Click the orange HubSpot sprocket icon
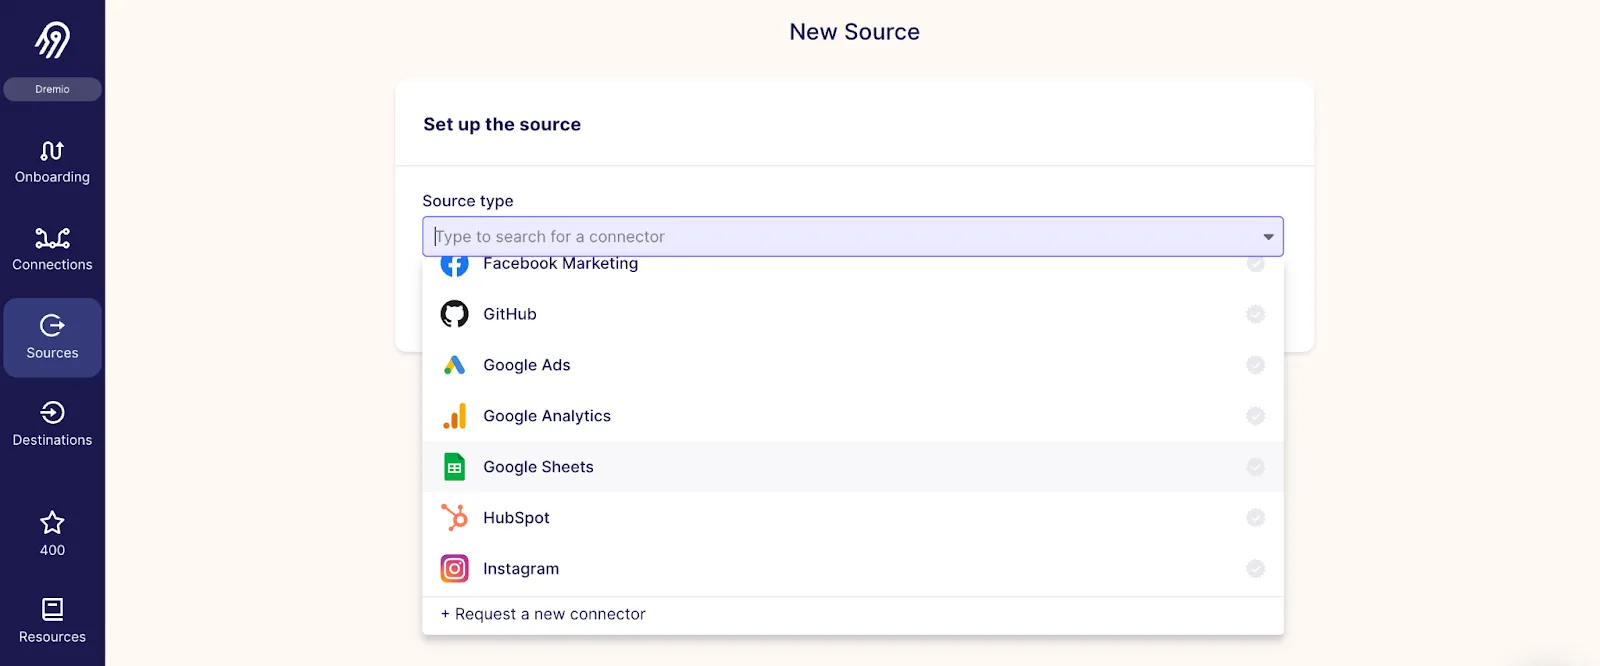 click(x=454, y=518)
